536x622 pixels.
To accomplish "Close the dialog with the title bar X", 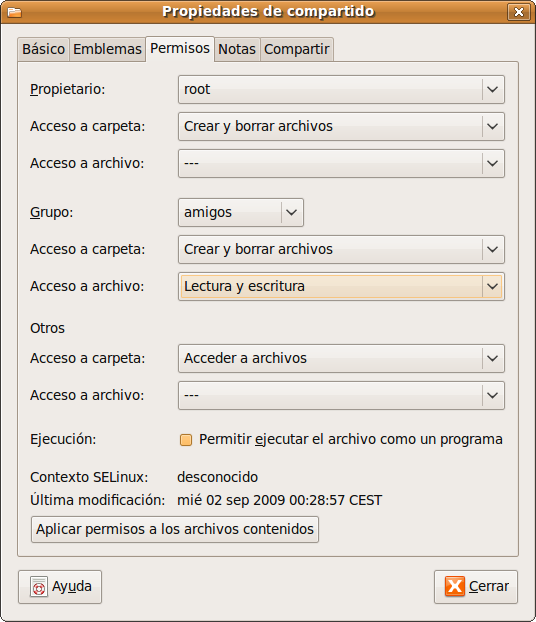I will [x=519, y=12].
